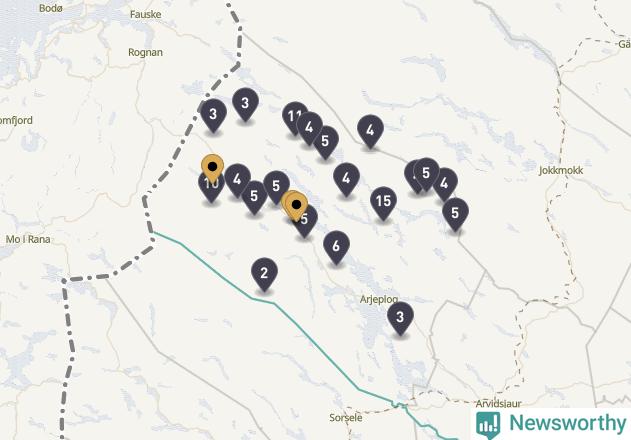
Task: Click the Newsworthy logo
Action: pos(551,424)
